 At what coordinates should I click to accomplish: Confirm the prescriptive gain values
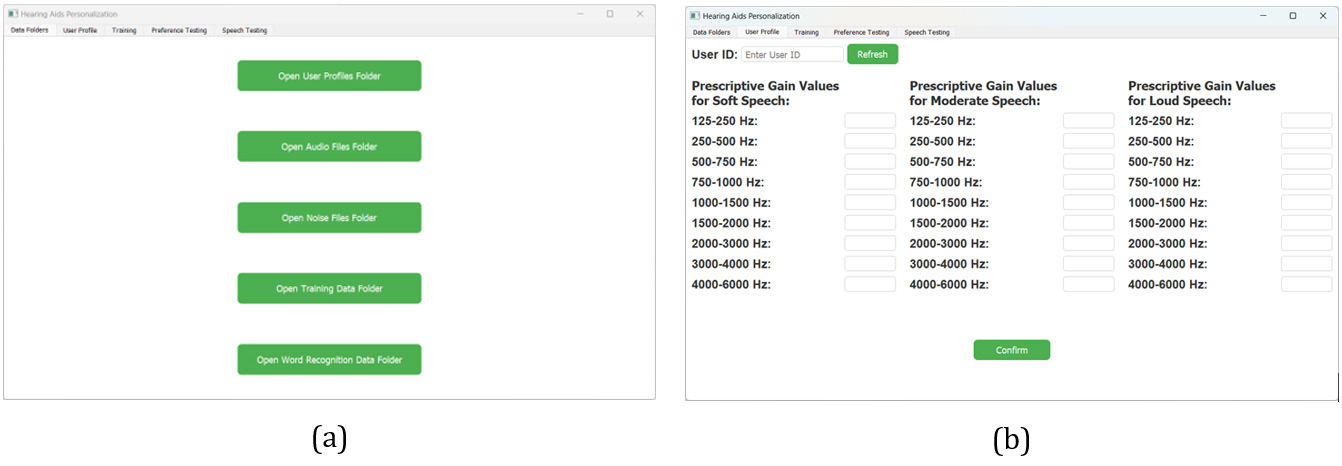[1011, 350]
